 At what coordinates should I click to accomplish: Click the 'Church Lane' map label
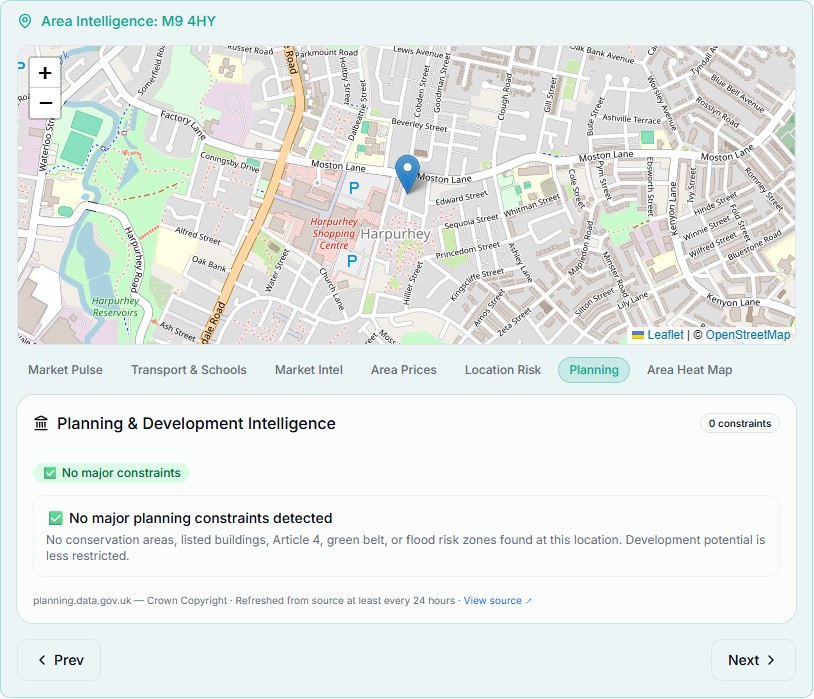click(x=332, y=289)
